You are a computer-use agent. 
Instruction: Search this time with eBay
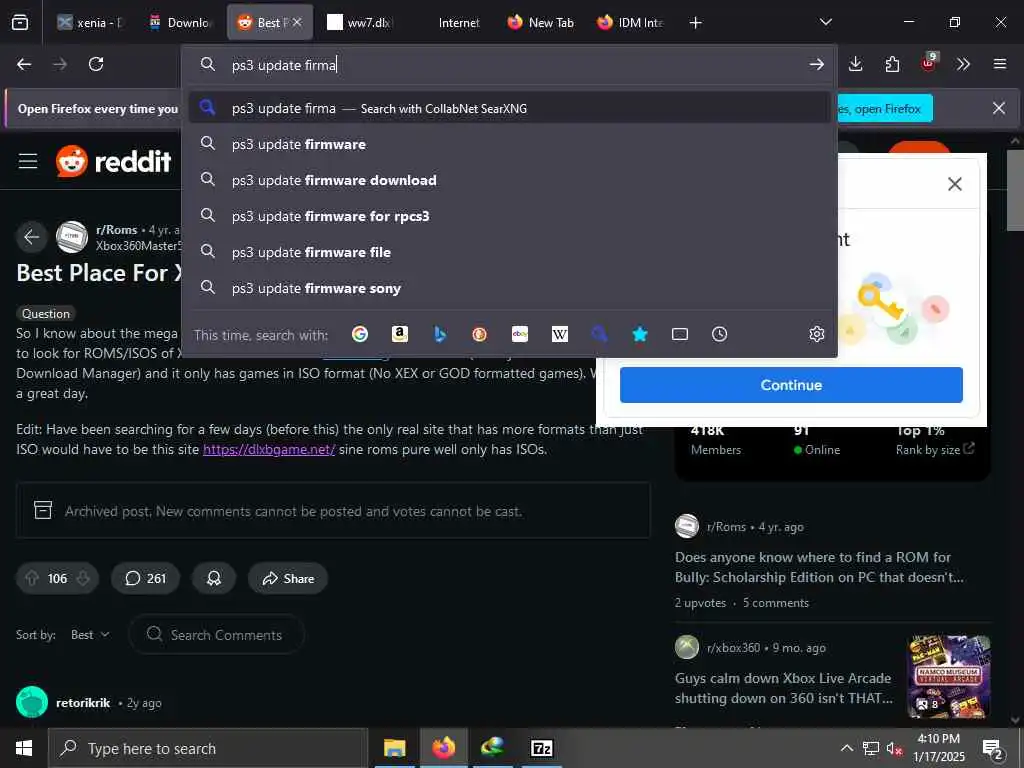520,334
